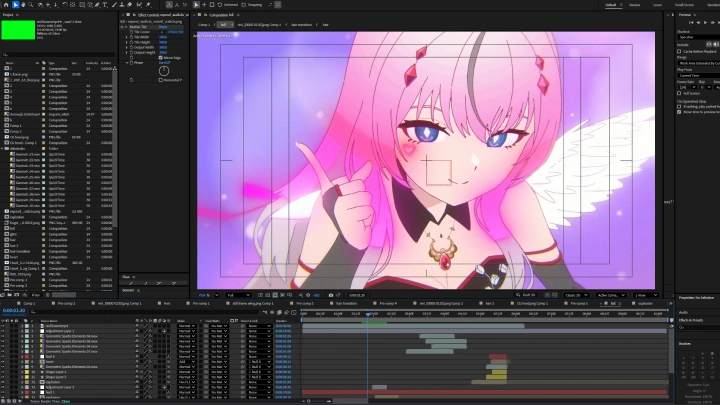720x405 pixels.
Task: Select the Clone Stamp tool
Action: click(x=122, y=5)
